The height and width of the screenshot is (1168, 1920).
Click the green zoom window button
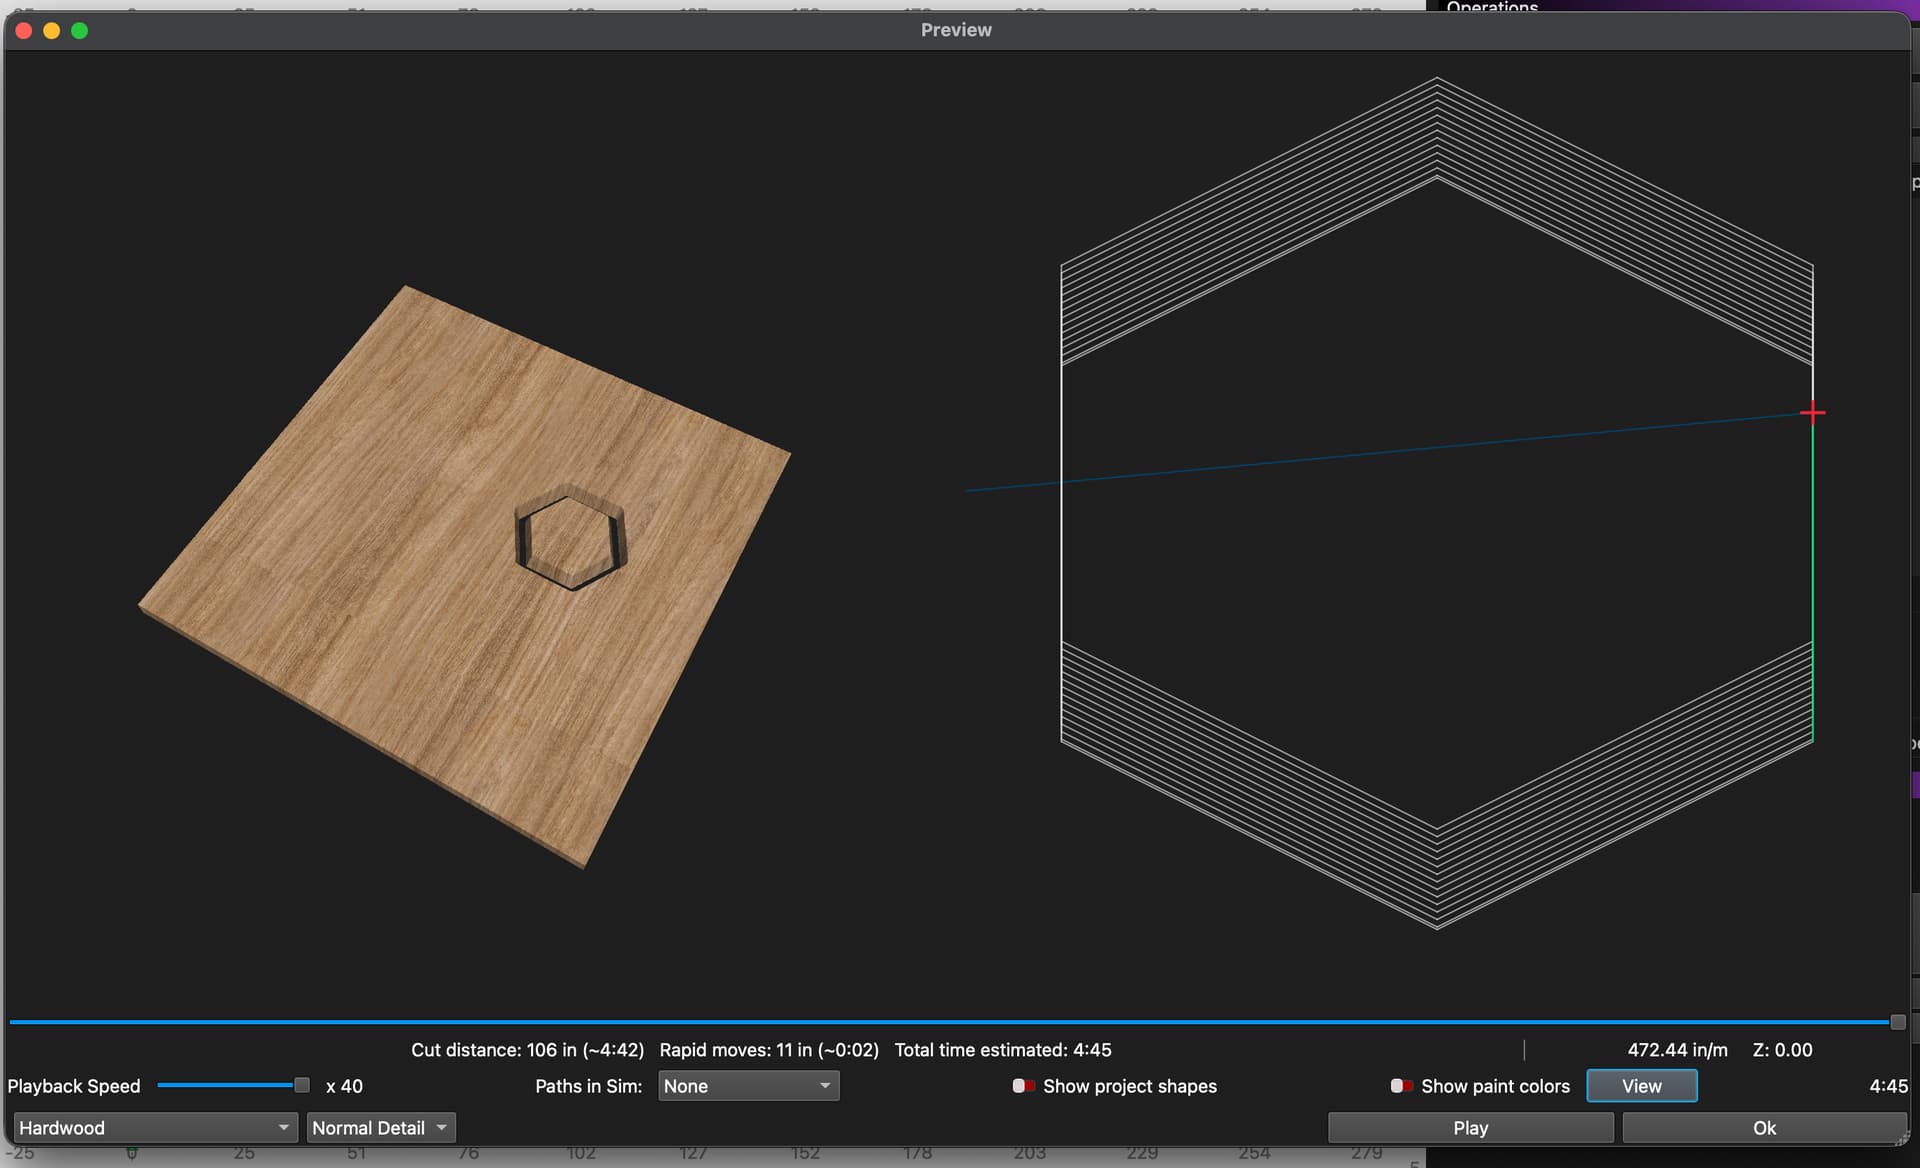pos(80,31)
